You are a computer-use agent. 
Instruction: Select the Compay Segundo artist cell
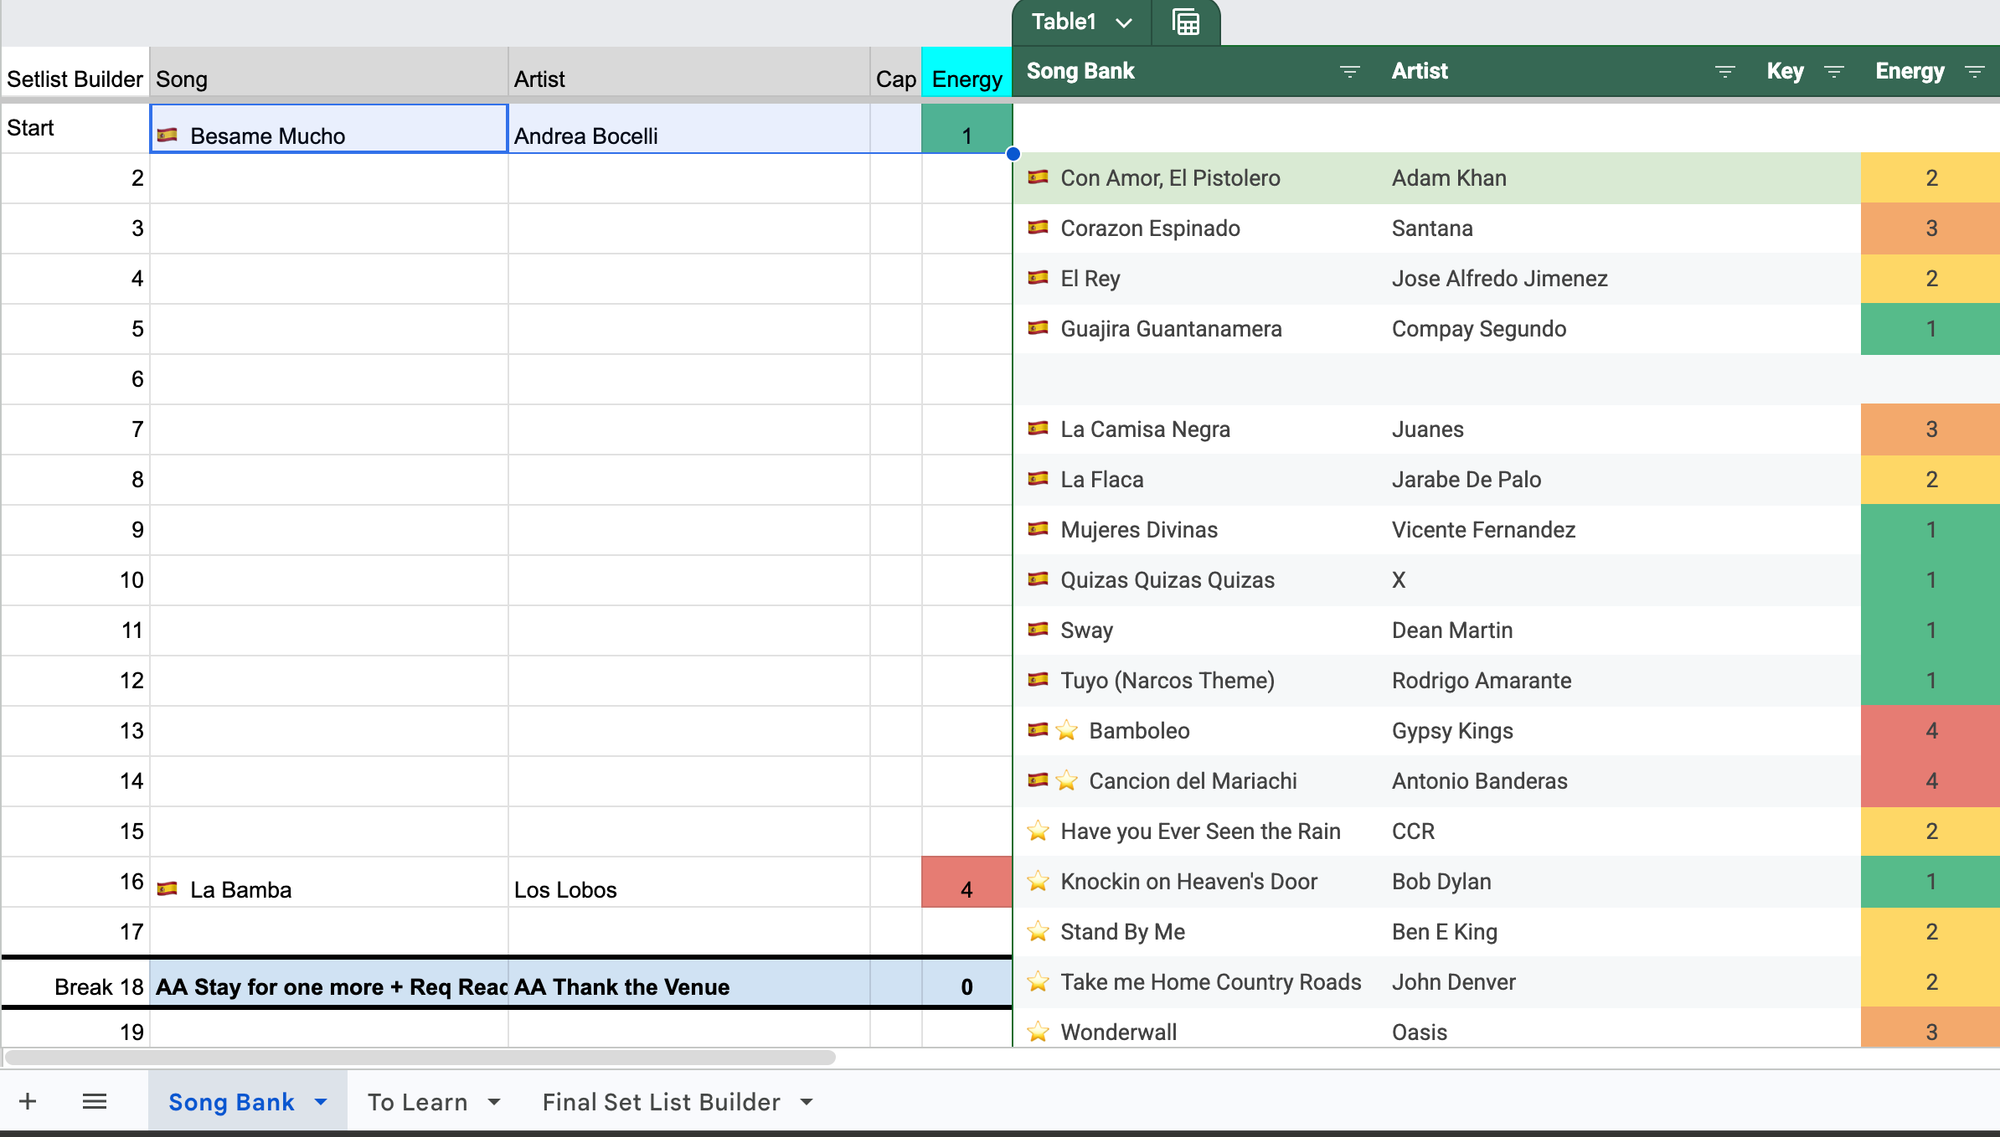[1568, 329]
